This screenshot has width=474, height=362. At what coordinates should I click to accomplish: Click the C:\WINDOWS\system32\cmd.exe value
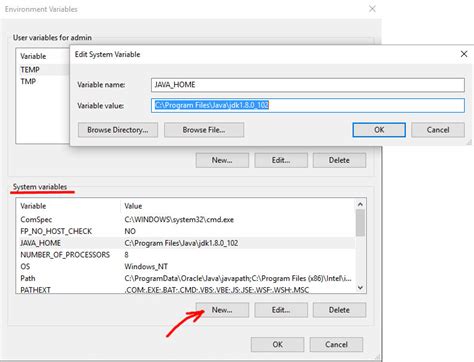pyautogui.click(x=179, y=219)
